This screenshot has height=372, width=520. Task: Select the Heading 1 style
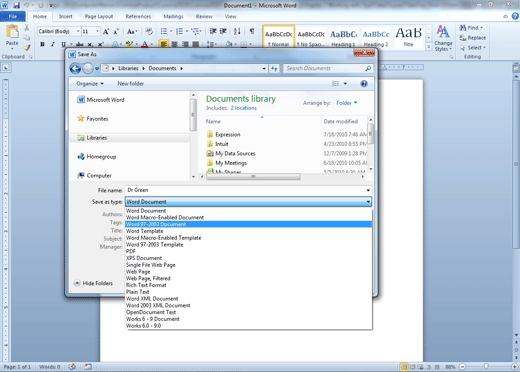click(343, 37)
